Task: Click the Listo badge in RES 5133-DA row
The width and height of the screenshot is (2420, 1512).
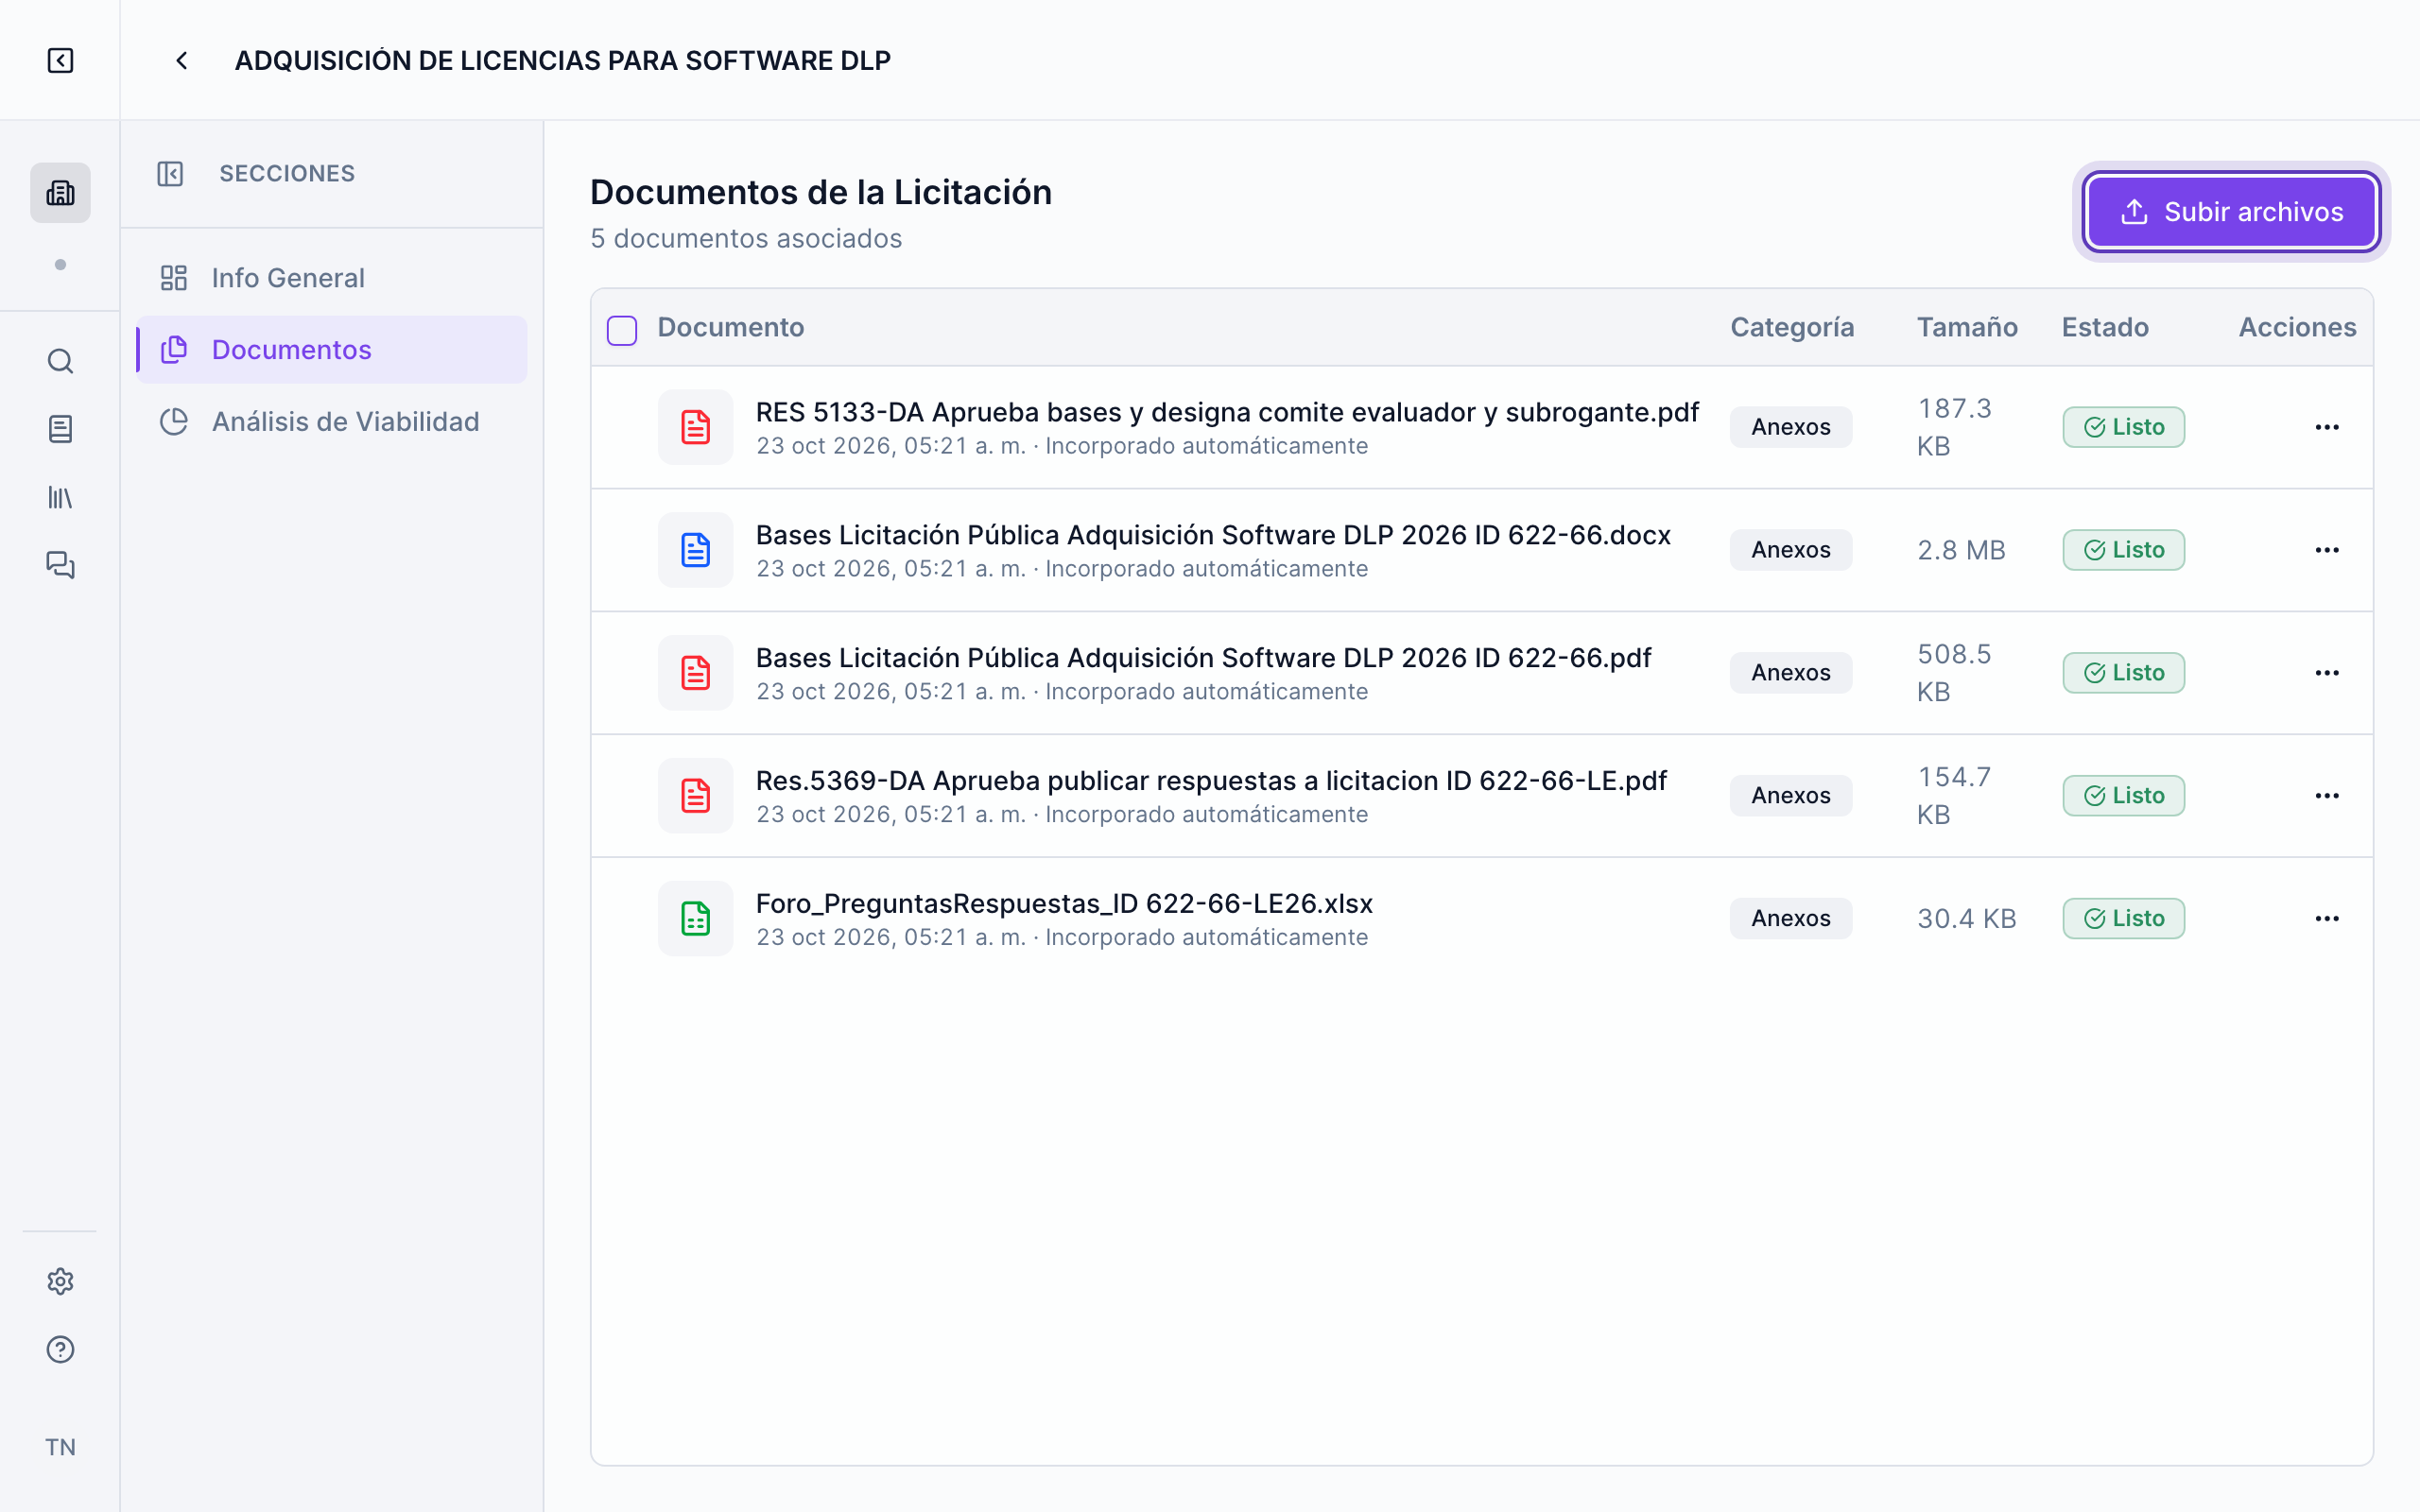Action: (x=2123, y=427)
